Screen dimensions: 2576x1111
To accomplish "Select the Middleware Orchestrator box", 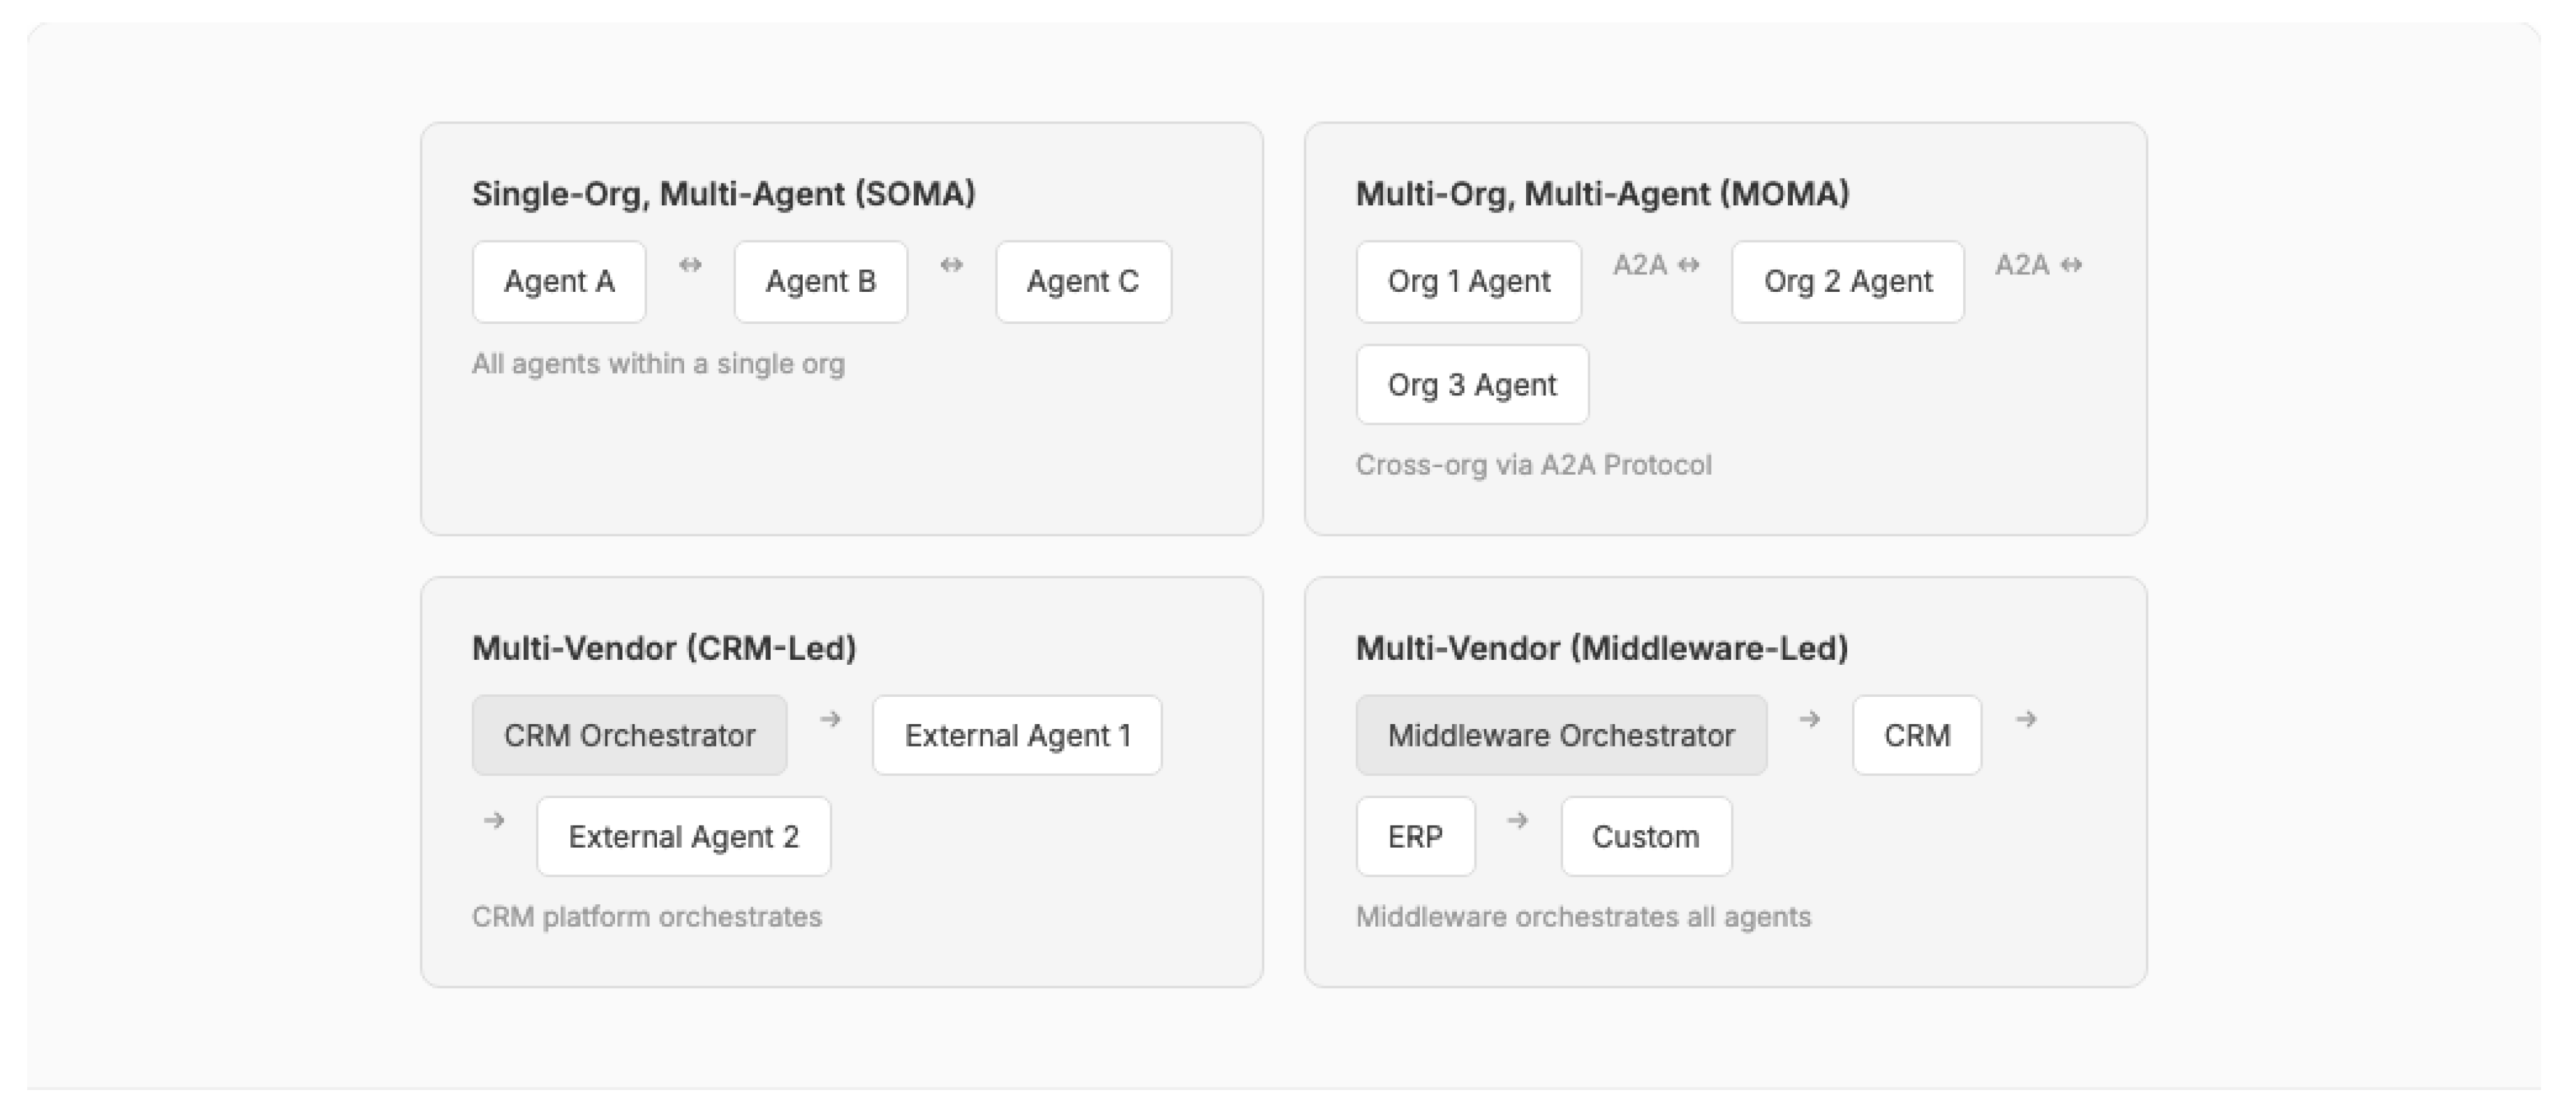I will (x=1560, y=736).
